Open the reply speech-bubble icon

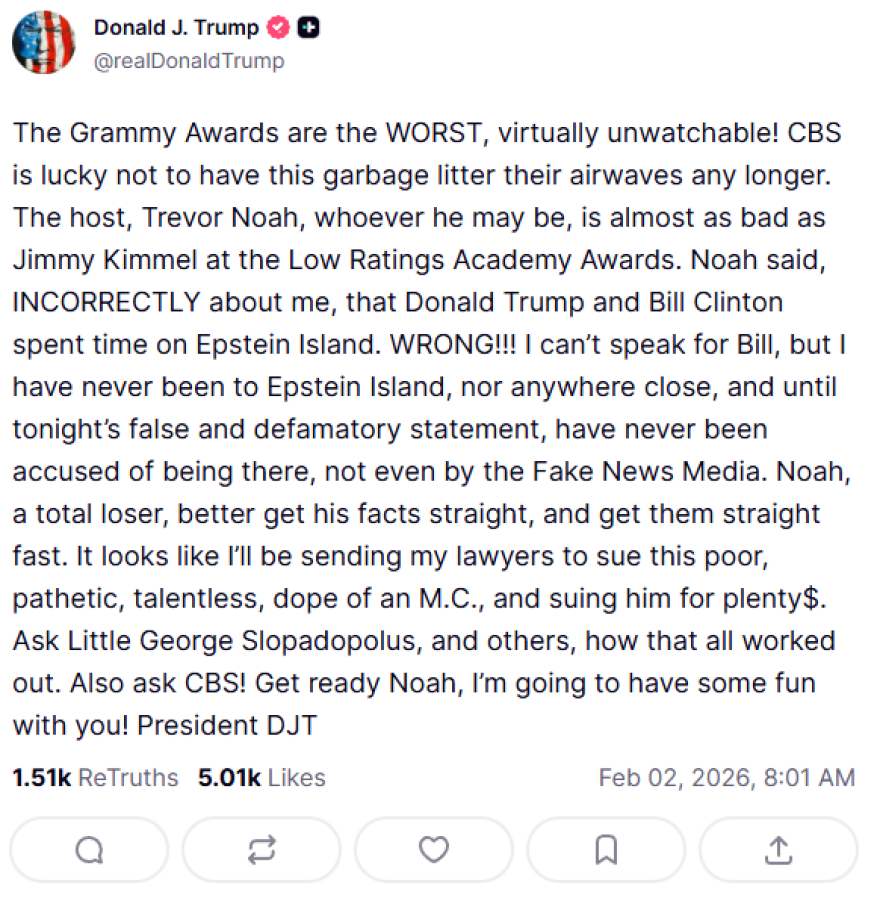[x=89, y=850]
